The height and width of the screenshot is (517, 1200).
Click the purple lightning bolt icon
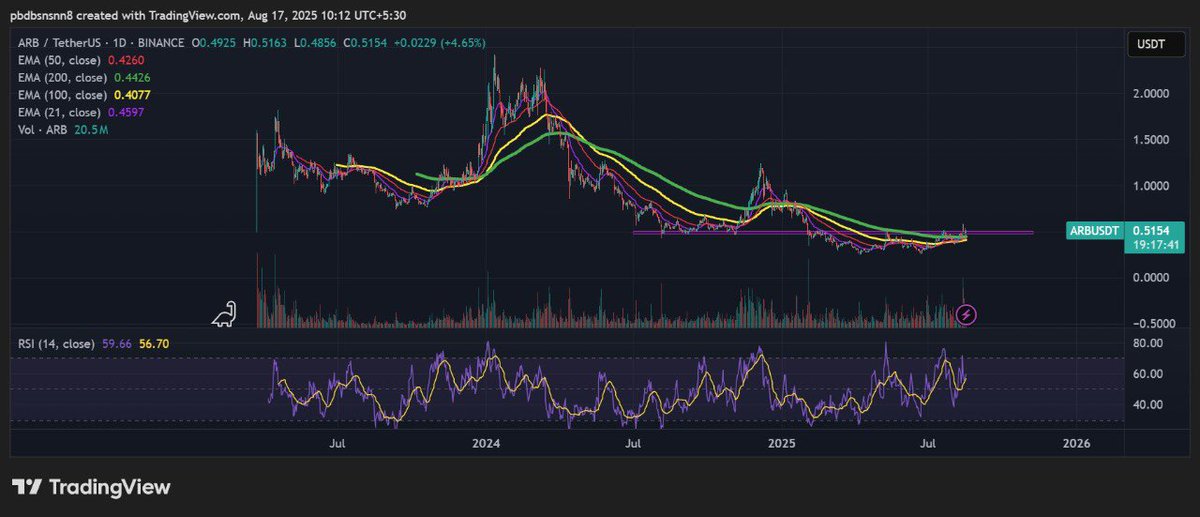click(x=967, y=315)
